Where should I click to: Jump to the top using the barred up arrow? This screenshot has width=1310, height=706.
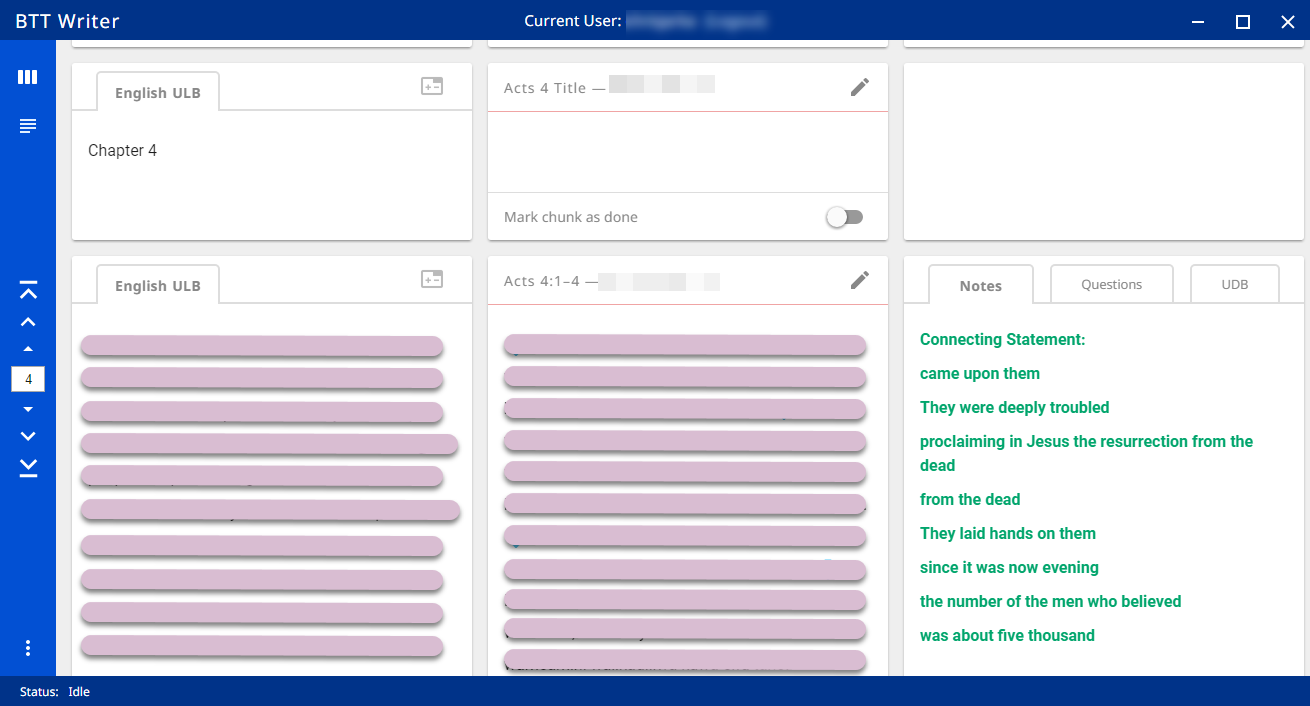click(x=28, y=290)
